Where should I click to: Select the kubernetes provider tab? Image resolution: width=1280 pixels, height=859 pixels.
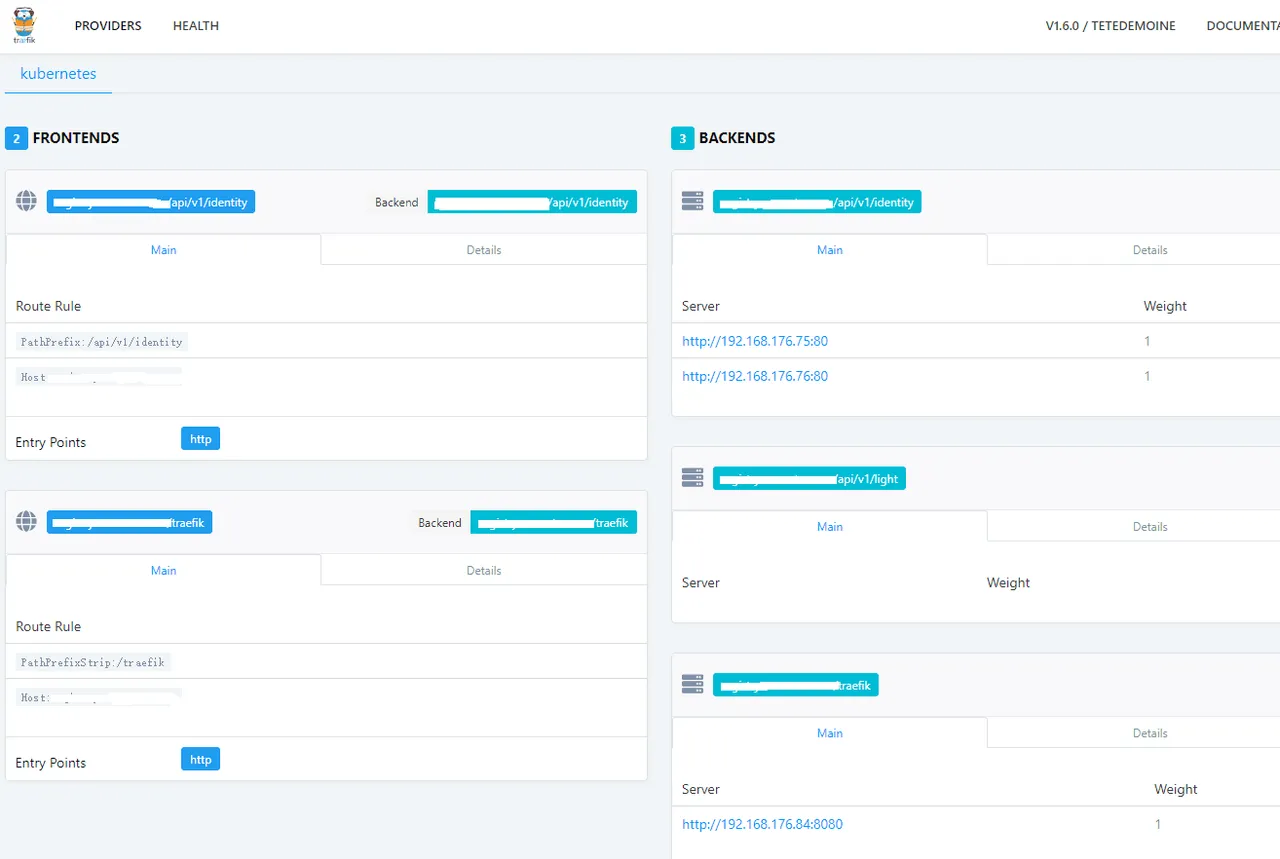tap(58, 74)
